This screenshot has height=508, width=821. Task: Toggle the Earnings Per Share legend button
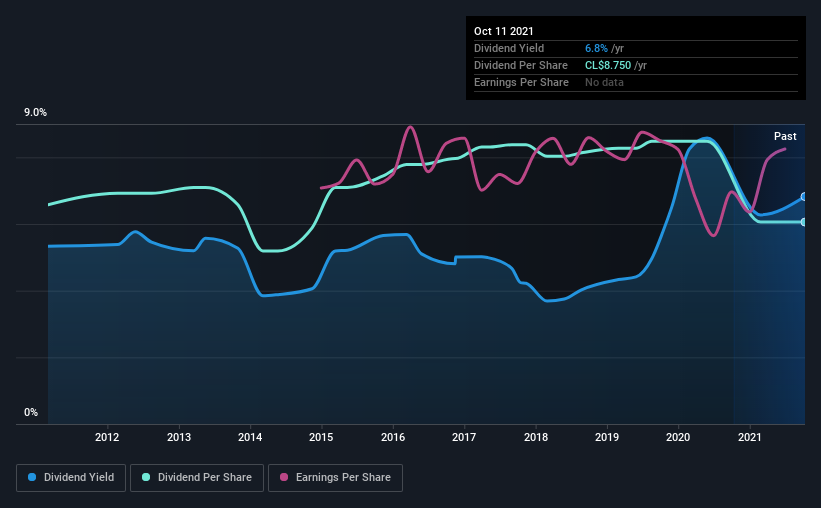point(335,478)
